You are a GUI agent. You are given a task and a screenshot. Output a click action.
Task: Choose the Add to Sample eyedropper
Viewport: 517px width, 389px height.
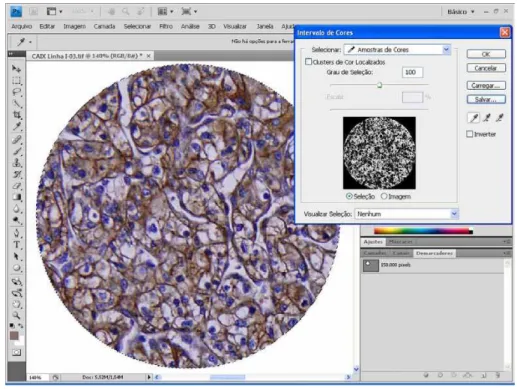click(487, 118)
